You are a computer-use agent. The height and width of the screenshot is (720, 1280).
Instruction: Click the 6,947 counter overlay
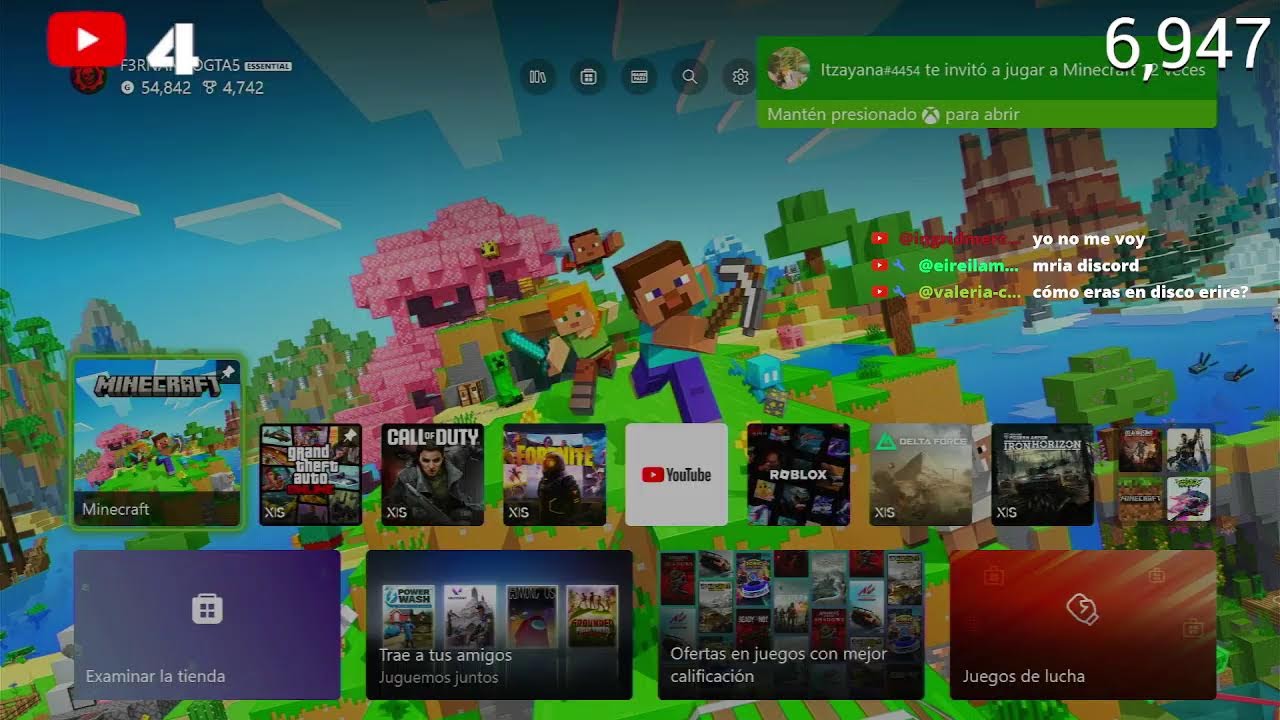click(x=1188, y=45)
